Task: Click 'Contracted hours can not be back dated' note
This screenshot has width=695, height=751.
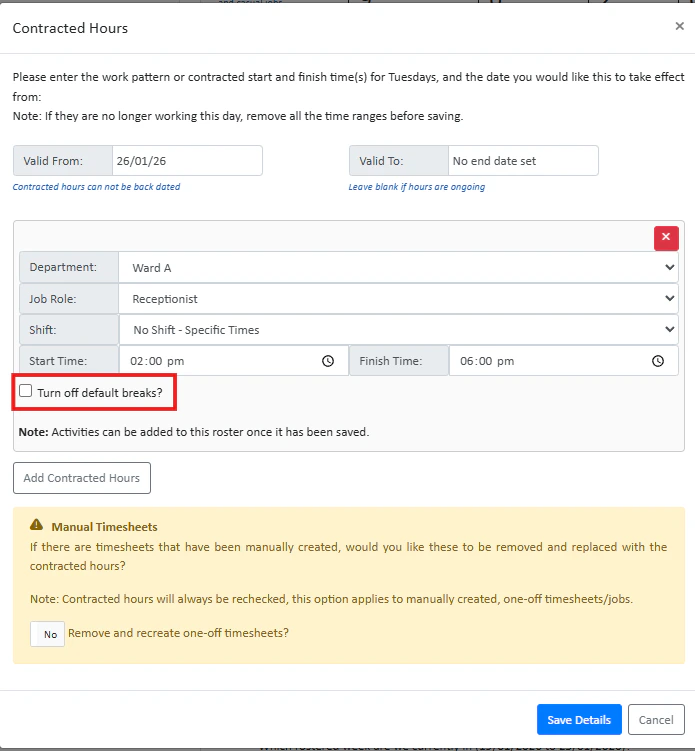Action: click(96, 187)
